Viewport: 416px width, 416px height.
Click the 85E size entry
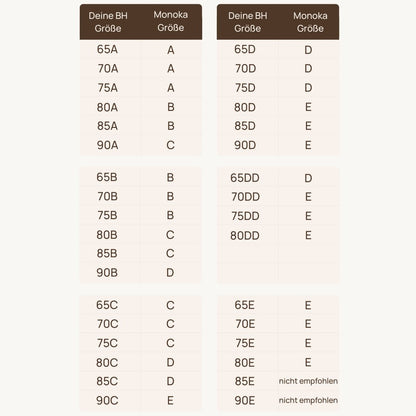pyautogui.click(x=245, y=381)
